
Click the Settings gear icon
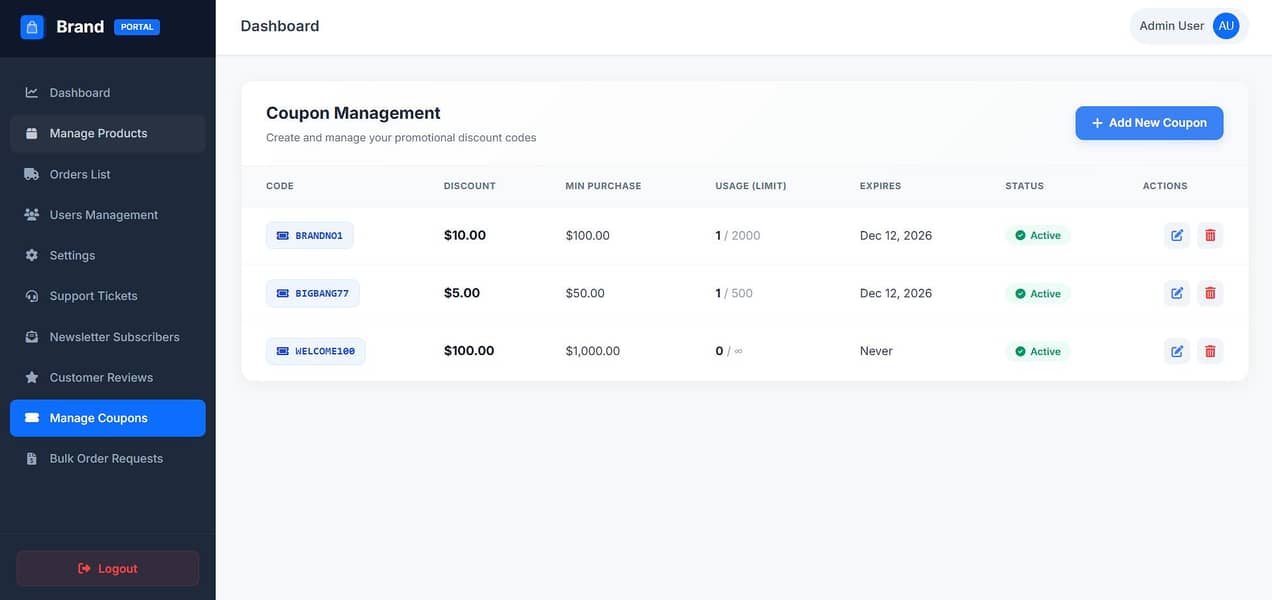pos(32,255)
